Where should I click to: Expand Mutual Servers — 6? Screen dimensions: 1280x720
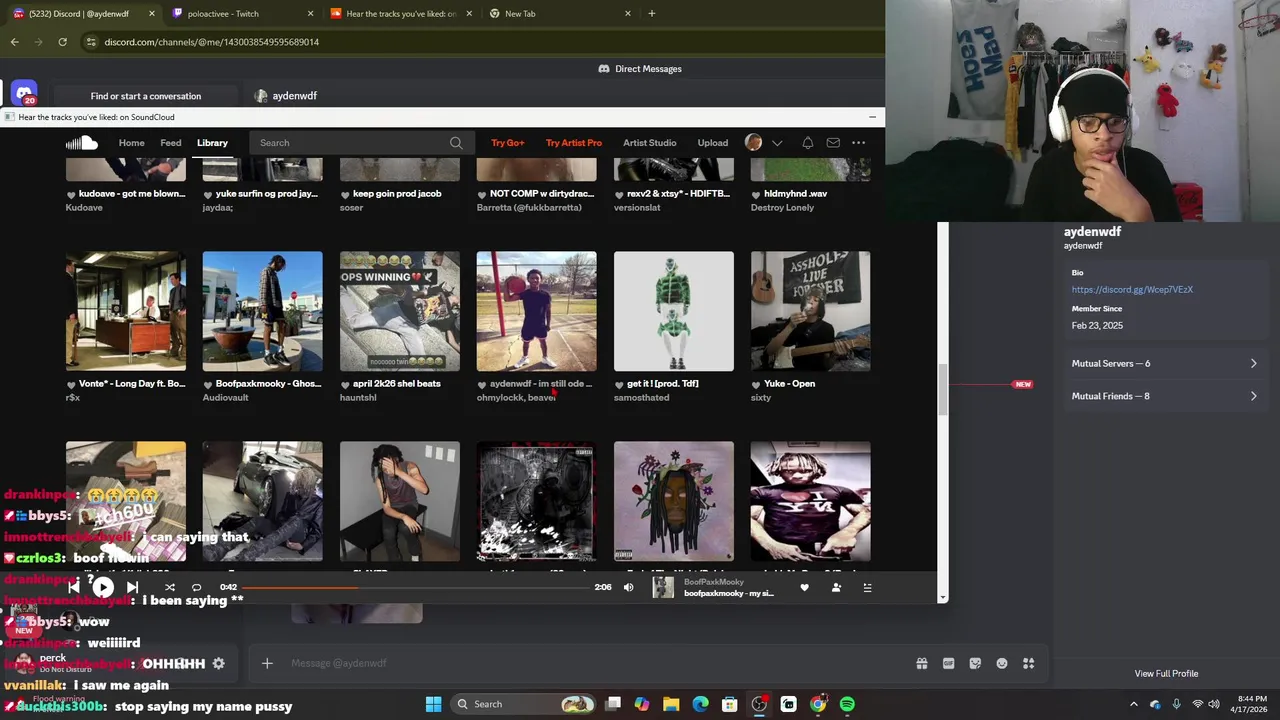click(1164, 364)
